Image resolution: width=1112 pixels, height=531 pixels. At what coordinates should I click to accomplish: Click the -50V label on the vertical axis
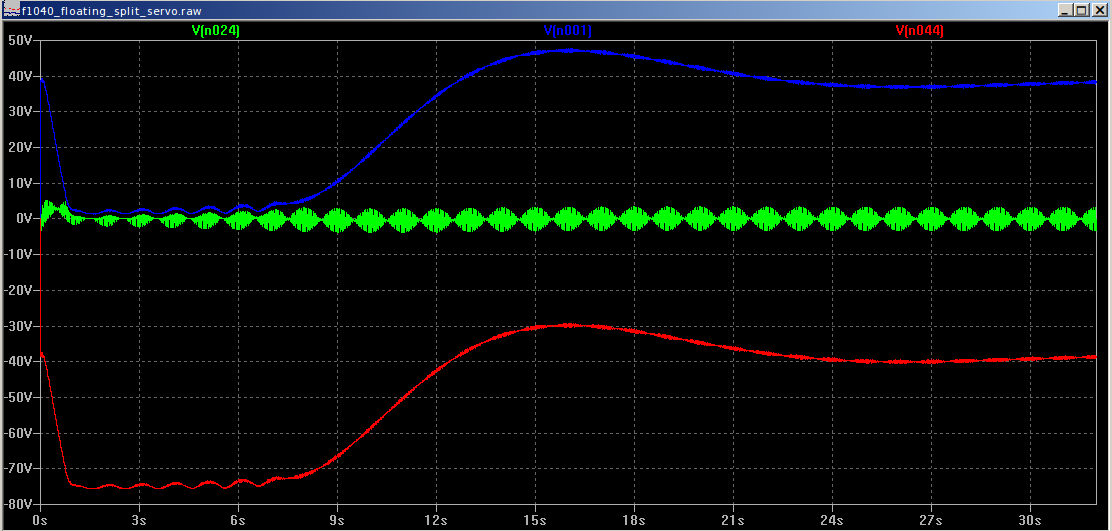(18, 397)
